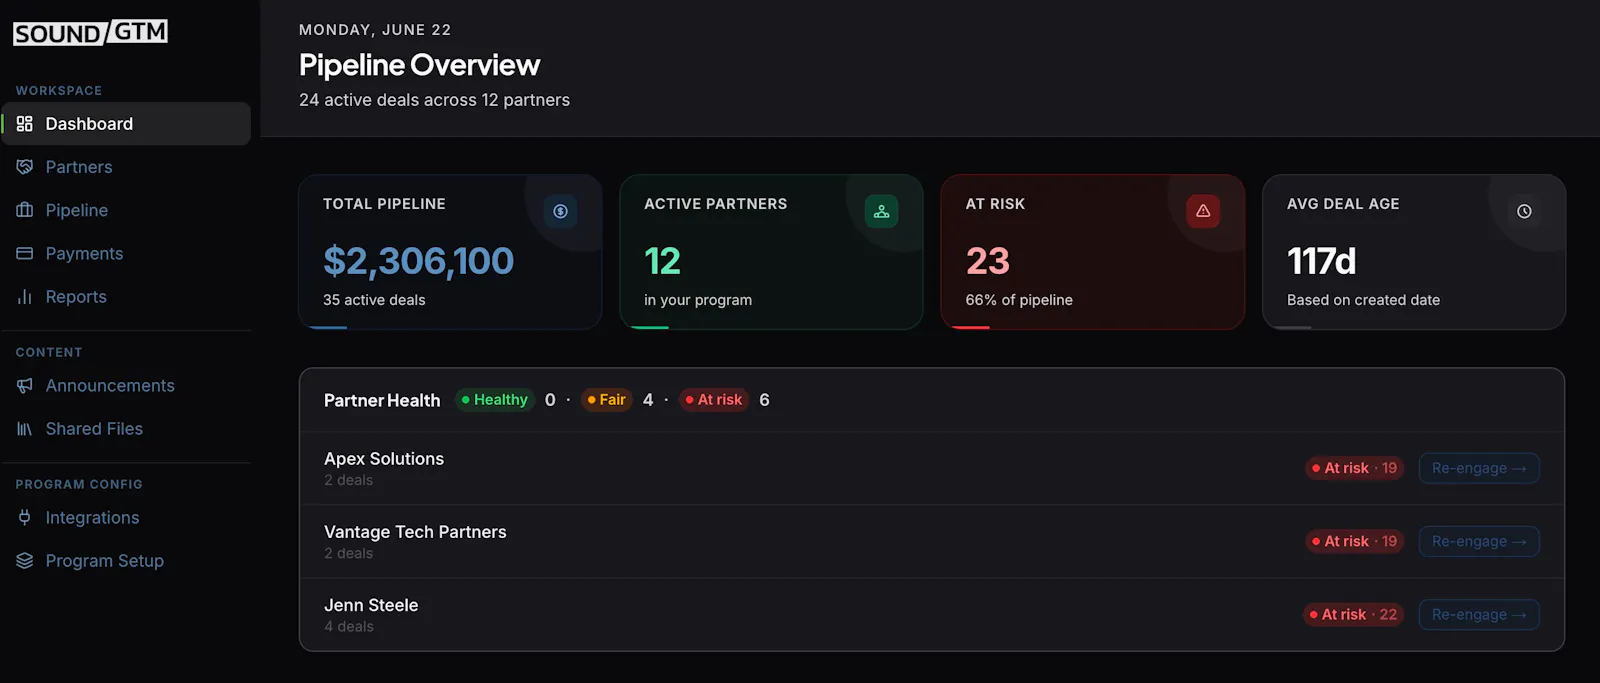This screenshot has width=1600, height=683.
Task: Open Announcements in the sidebar
Action: [x=126, y=386]
